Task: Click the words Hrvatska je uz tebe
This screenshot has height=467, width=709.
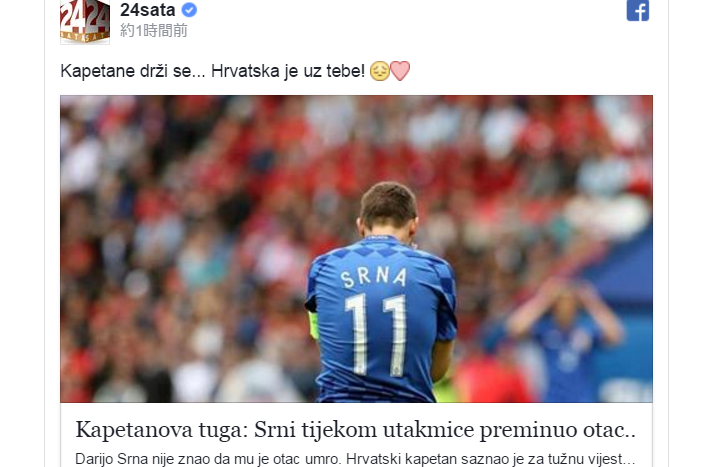Action: point(288,71)
